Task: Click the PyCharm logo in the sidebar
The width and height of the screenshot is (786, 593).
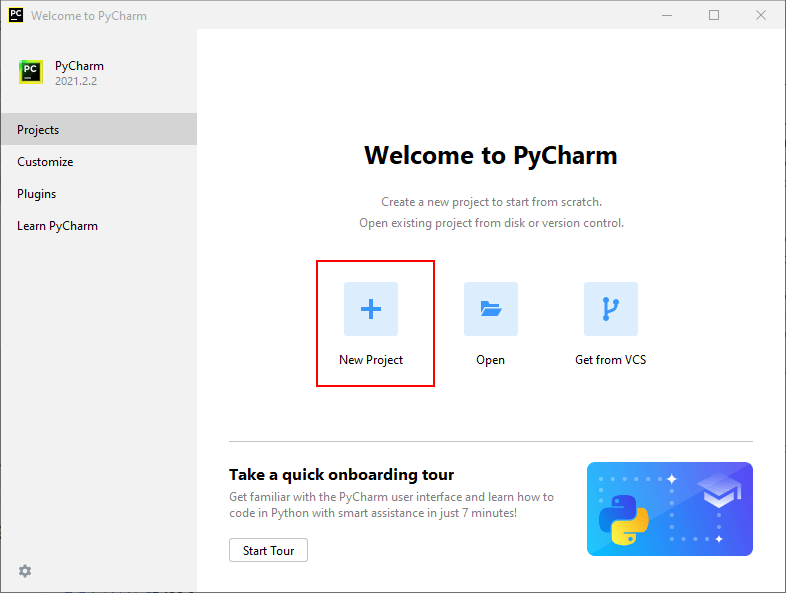Action: click(x=31, y=72)
